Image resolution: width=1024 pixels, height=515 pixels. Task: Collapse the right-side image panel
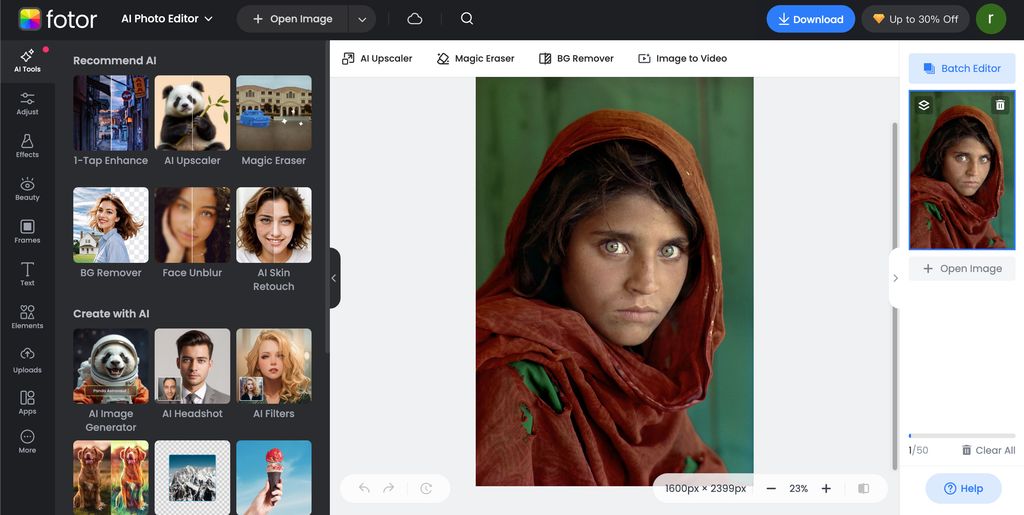[x=895, y=278]
